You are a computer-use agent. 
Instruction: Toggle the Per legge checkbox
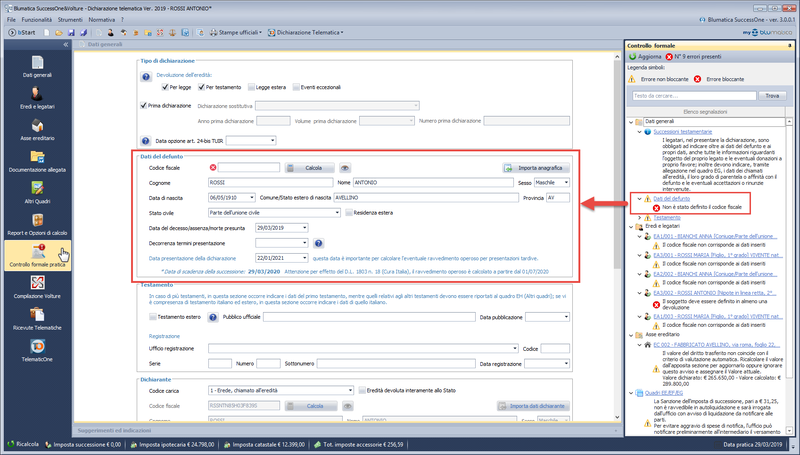click(x=165, y=87)
